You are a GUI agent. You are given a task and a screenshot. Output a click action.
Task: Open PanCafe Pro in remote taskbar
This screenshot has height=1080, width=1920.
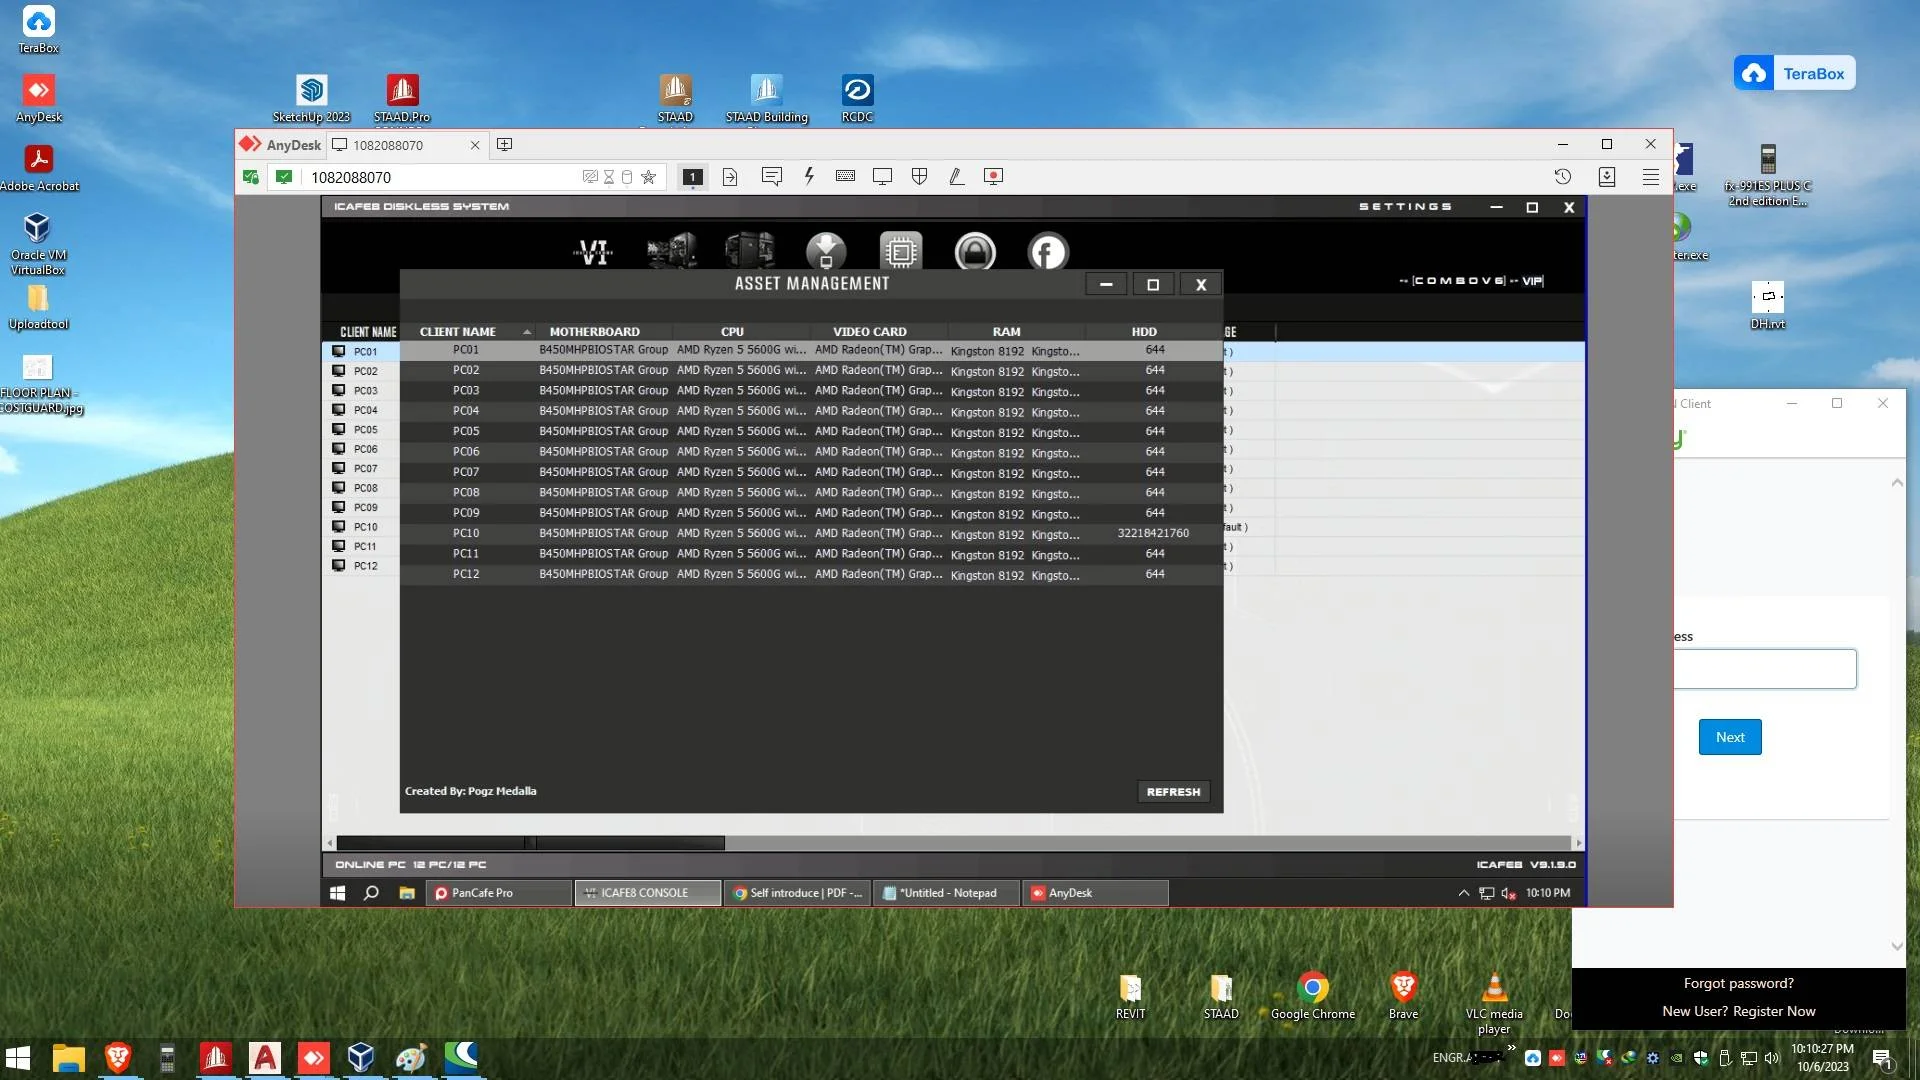[498, 893]
